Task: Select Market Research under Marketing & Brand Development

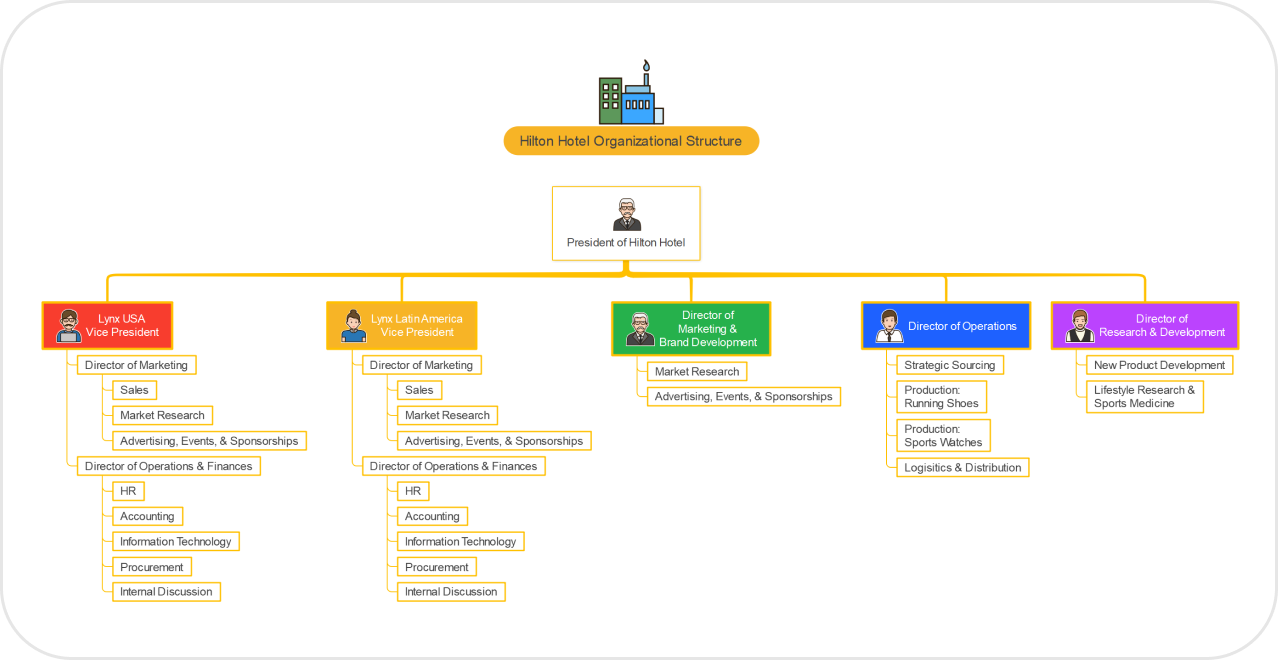Action: 697,372
